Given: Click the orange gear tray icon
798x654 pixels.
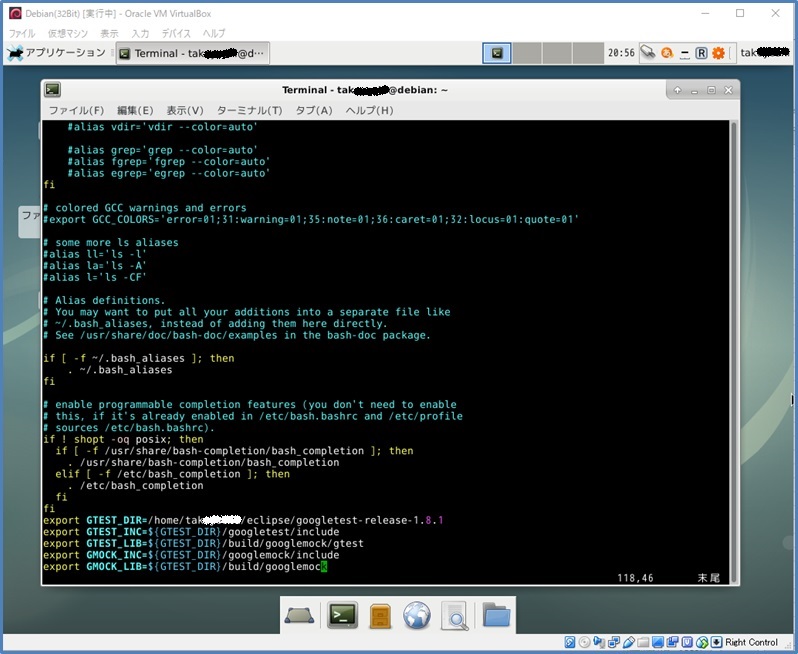Looking at the screenshot, I should coord(718,53).
